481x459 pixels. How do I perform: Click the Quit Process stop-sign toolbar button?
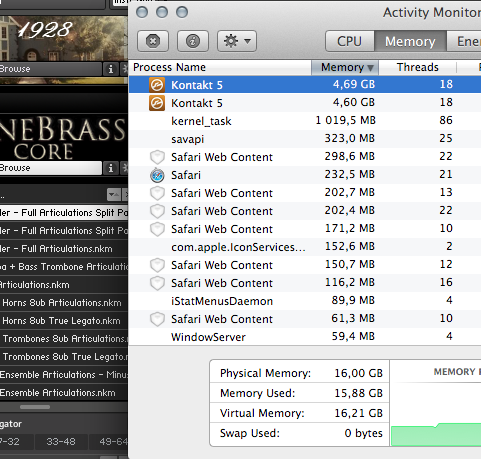pos(153,41)
